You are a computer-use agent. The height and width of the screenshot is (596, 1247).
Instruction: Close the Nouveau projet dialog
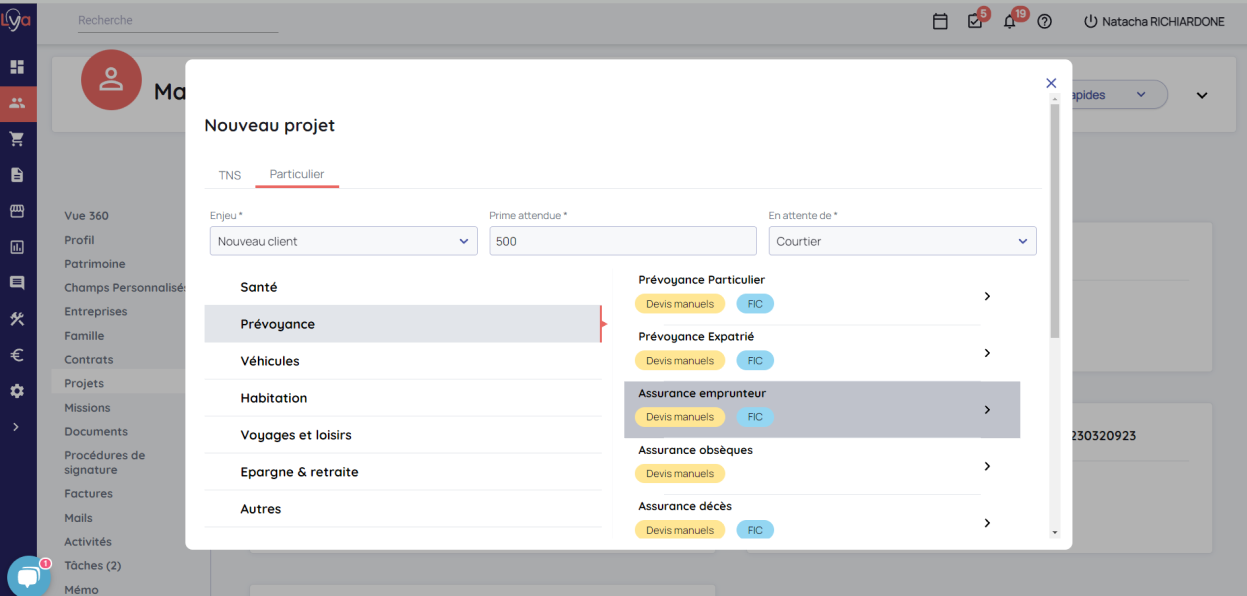point(1051,83)
